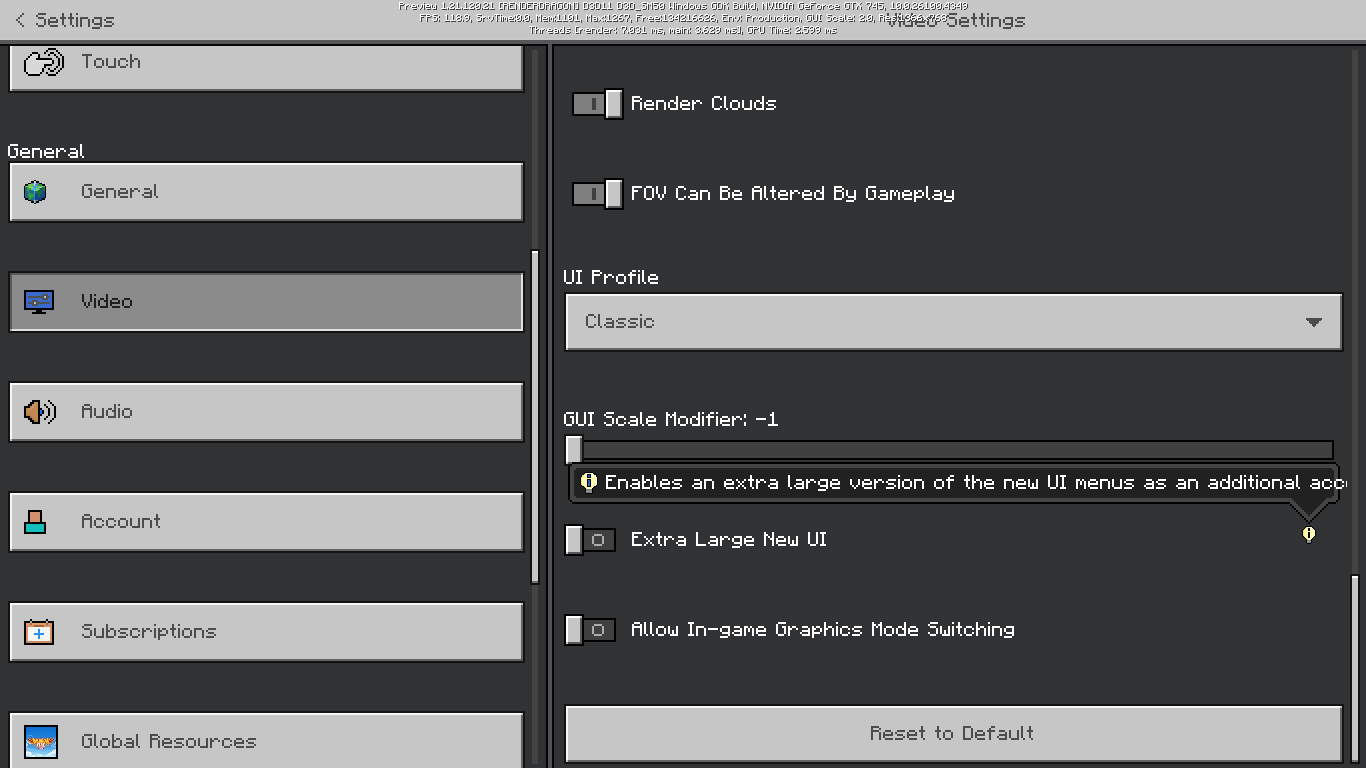
Task: Click the info bulb beside Extra Large New UI
Action: tap(1309, 534)
